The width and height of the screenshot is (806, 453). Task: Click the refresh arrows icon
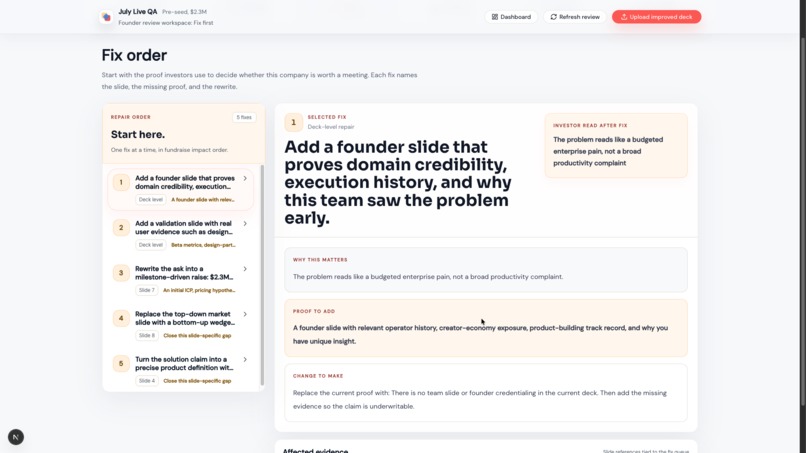point(554,17)
